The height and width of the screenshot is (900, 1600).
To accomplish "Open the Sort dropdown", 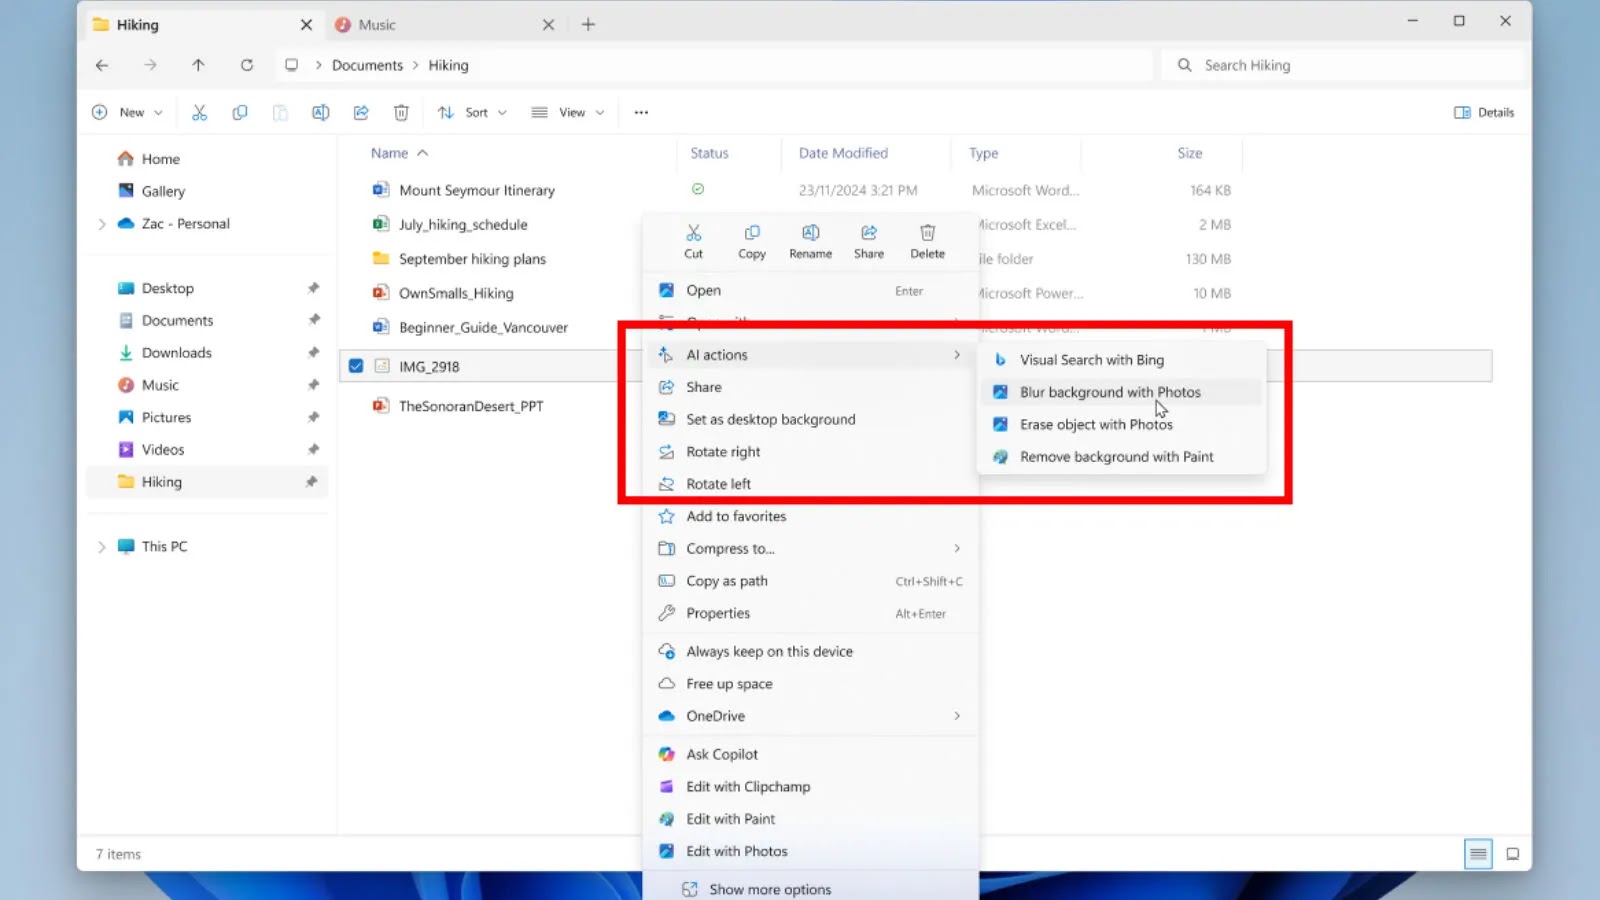I will coord(472,112).
